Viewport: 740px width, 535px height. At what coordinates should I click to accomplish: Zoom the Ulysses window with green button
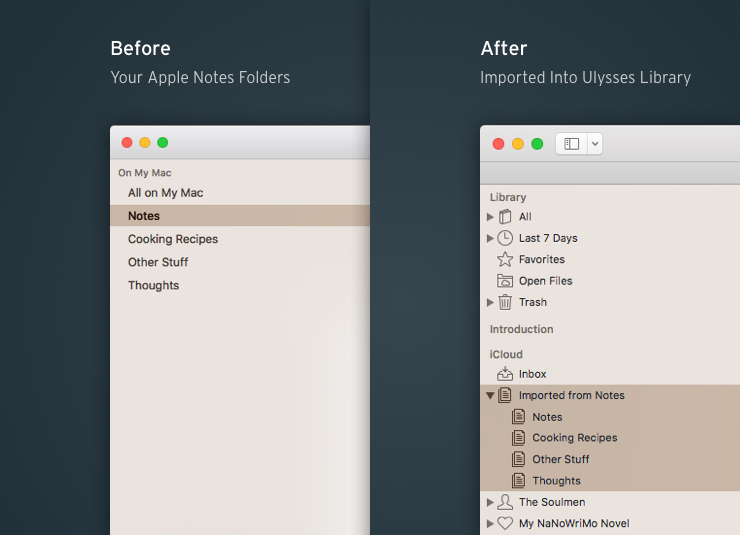[x=537, y=144]
